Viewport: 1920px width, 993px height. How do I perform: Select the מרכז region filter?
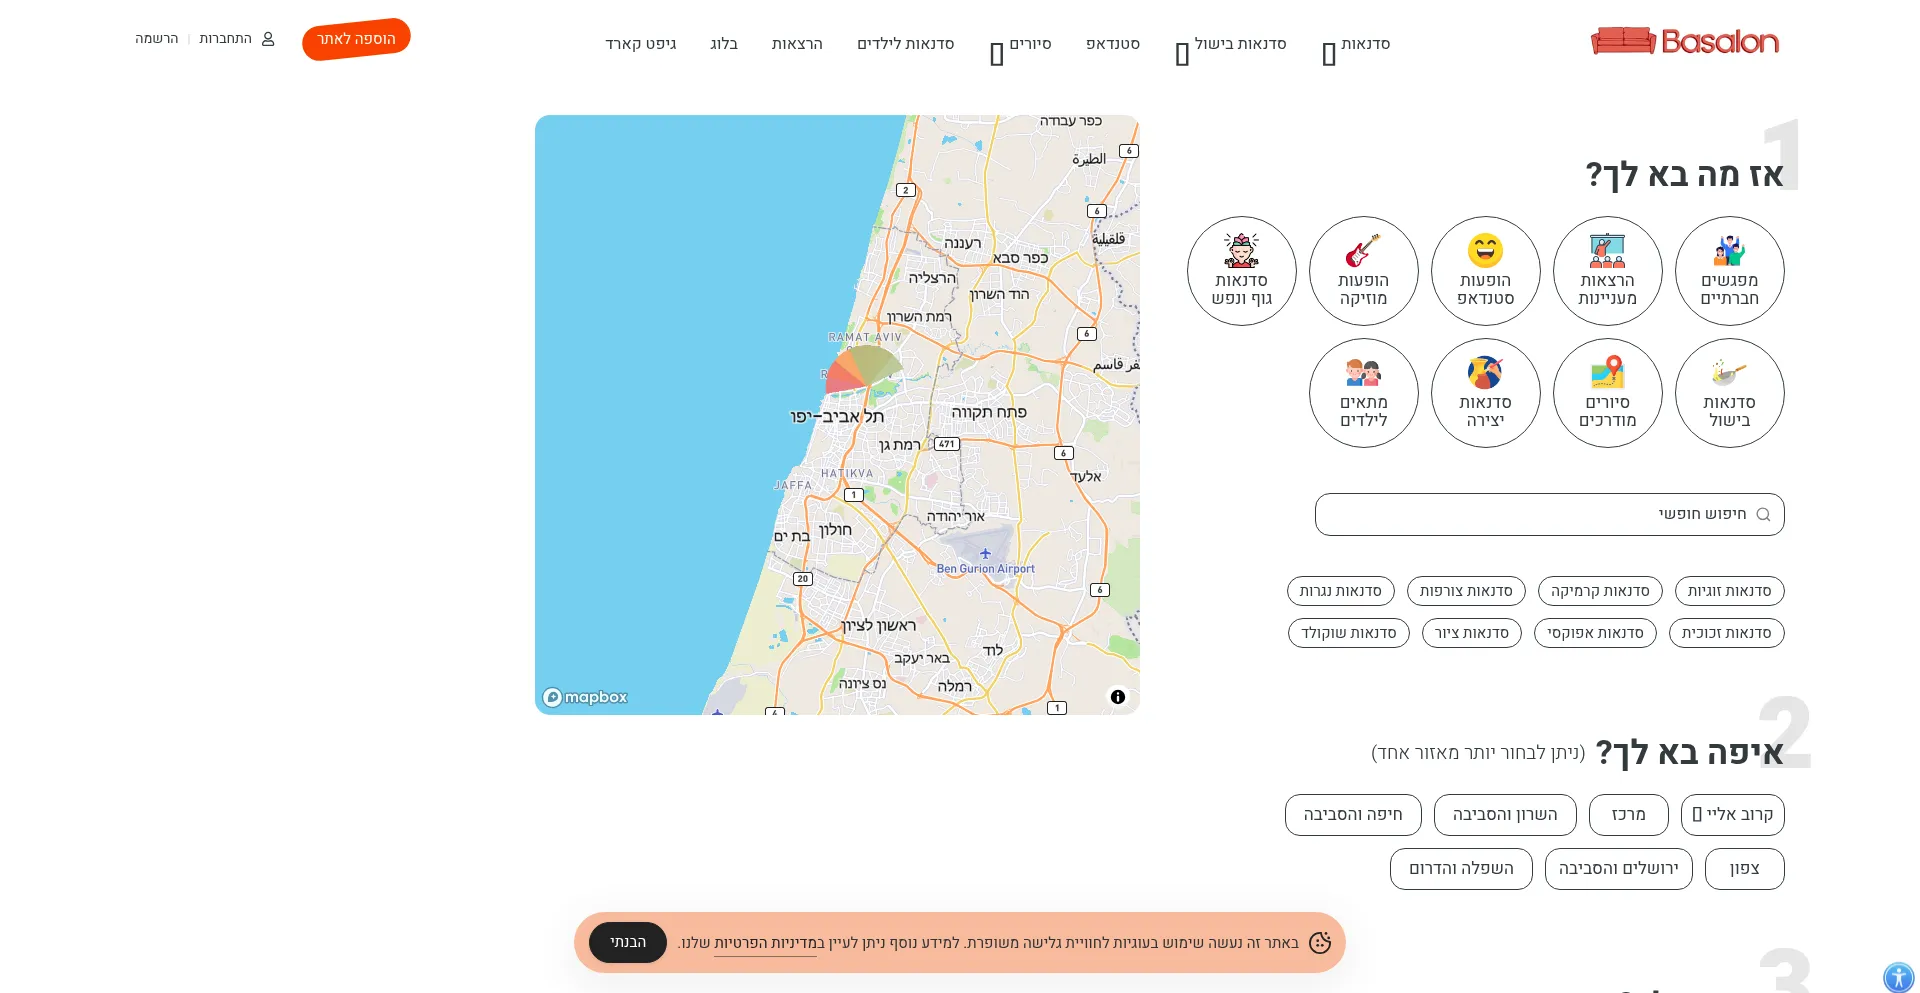click(x=1628, y=815)
